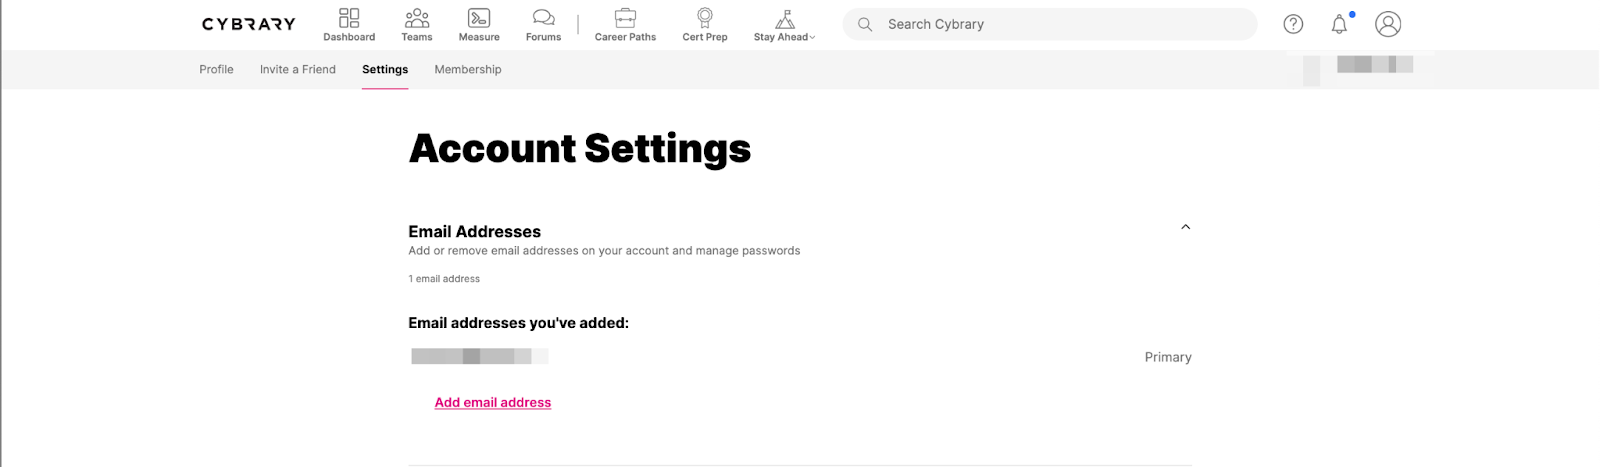Switch to the Profile tab
This screenshot has height=467, width=1600.
tap(216, 69)
